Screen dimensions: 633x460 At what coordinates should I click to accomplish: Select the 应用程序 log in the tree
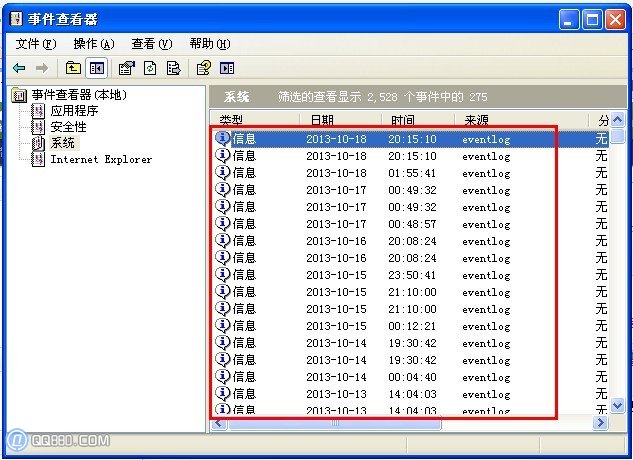pyautogui.click(x=74, y=111)
